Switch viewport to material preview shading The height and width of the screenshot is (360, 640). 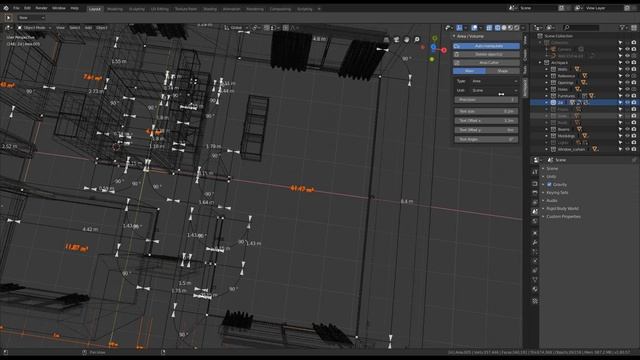coord(510,28)
